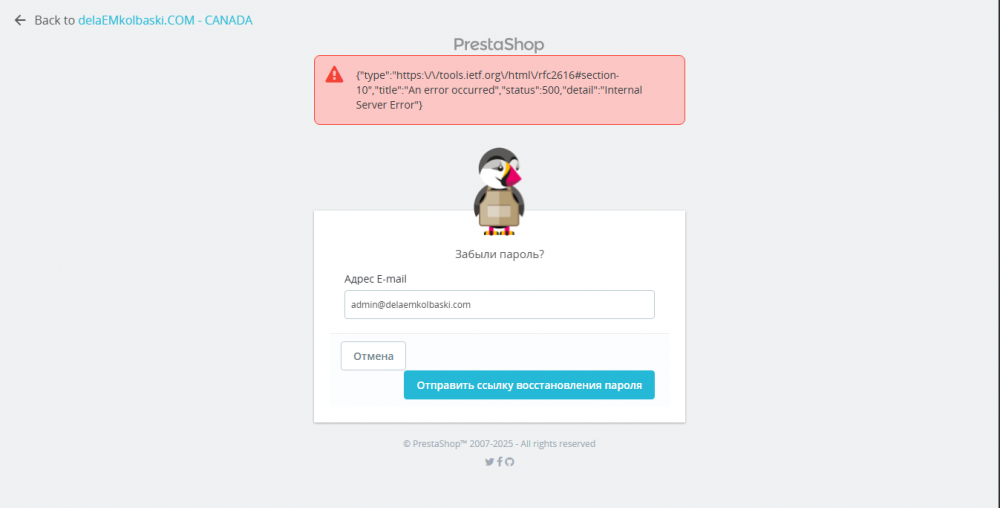The height and width of the screenshot is (508, 1000).
Task: Click the 'All rights reserved' footer text
Action: [x=557, y=444]
